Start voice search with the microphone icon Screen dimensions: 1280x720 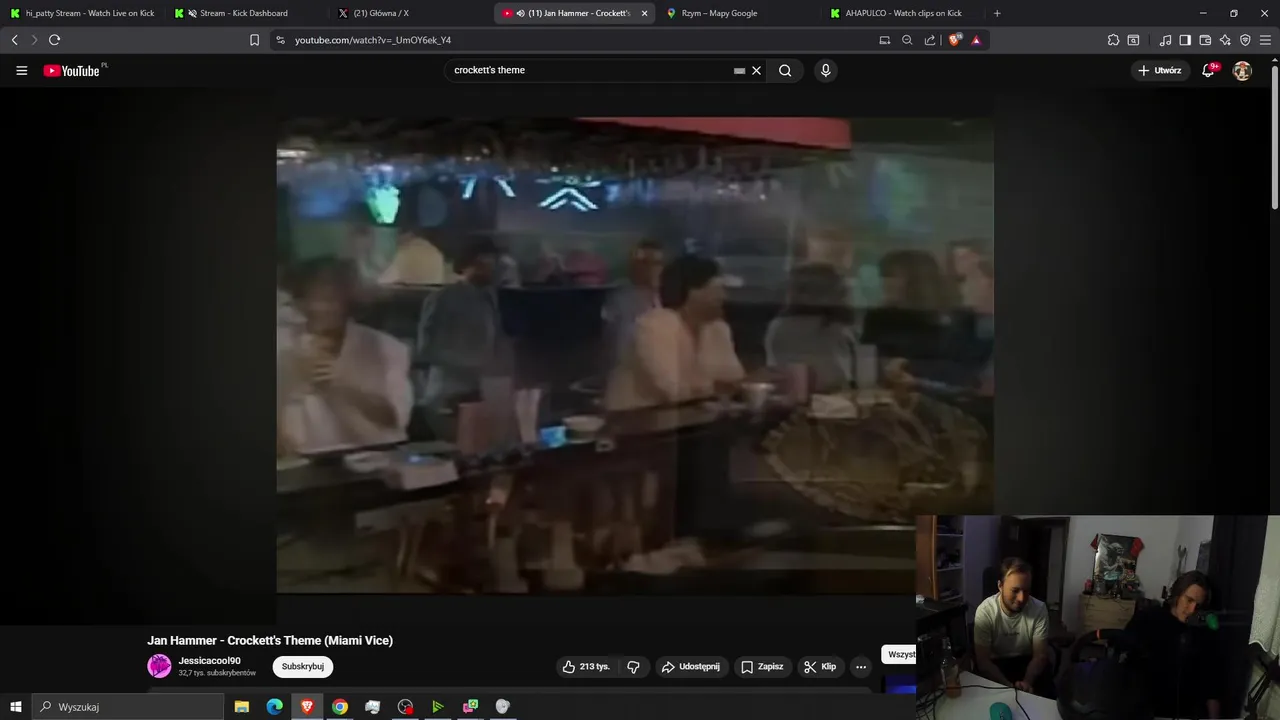click(825, 71)
